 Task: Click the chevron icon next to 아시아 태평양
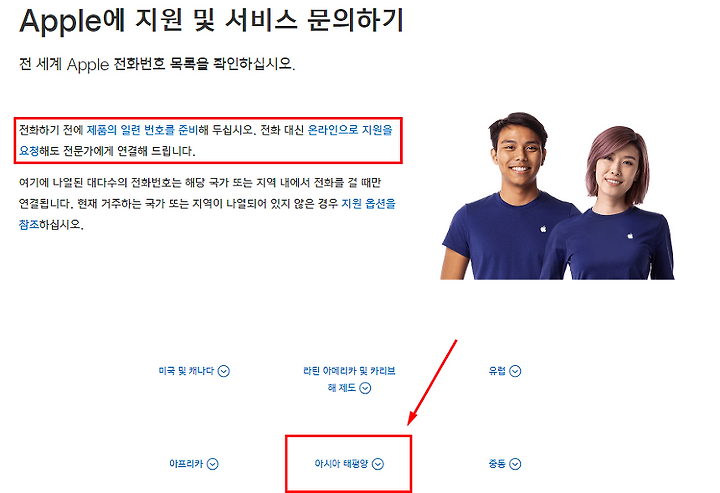(378, 464)
